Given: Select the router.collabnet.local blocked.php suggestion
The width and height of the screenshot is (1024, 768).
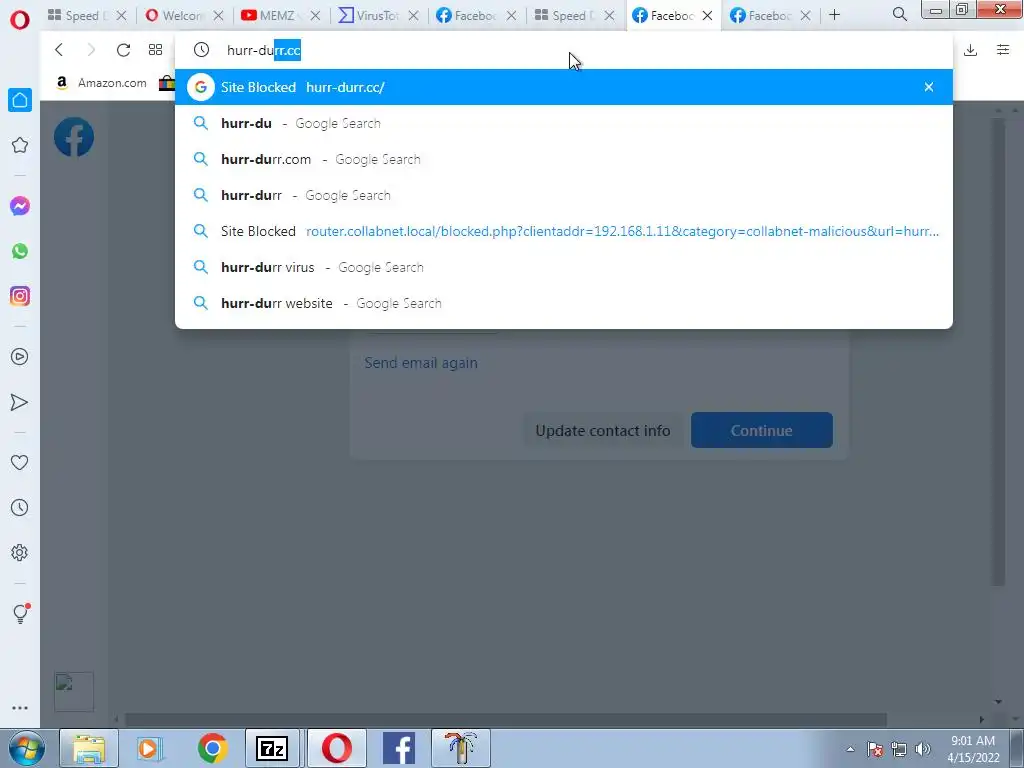Looking at the screenshot, I should tap(564, 231).
